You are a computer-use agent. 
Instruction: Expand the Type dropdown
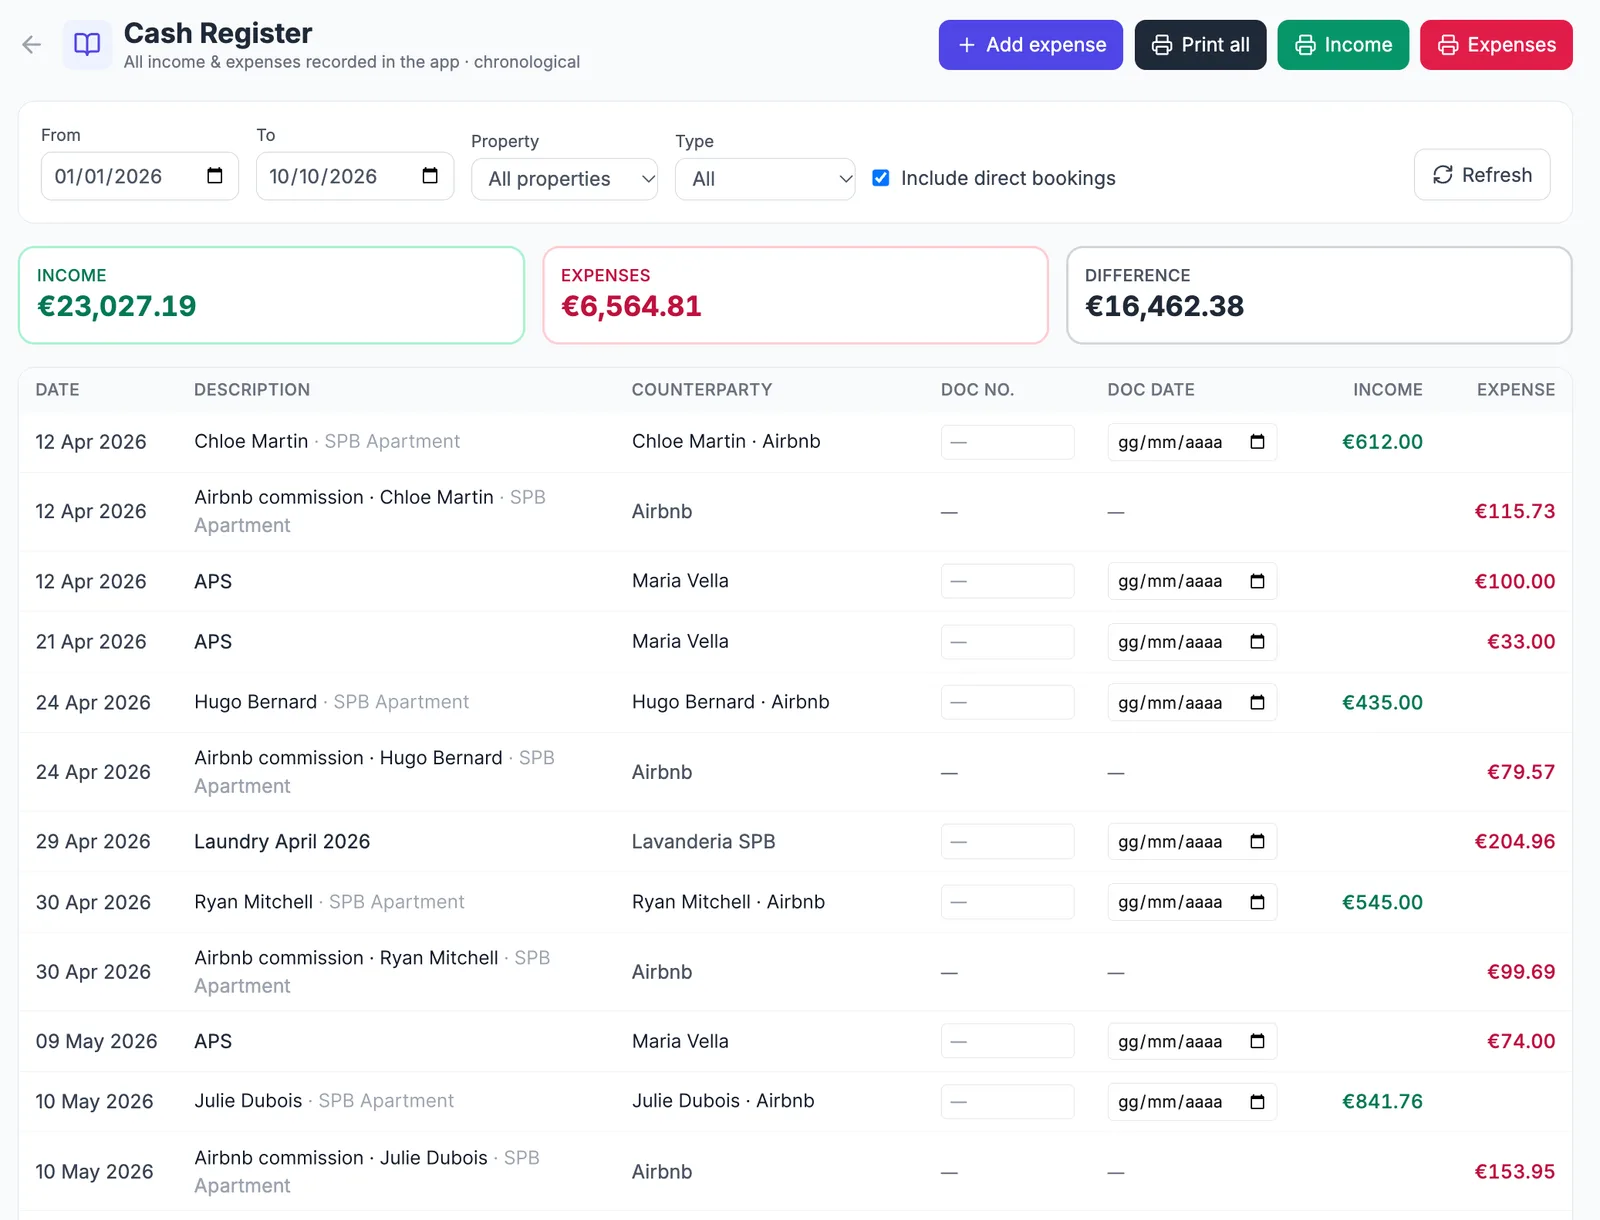(765, 179)
